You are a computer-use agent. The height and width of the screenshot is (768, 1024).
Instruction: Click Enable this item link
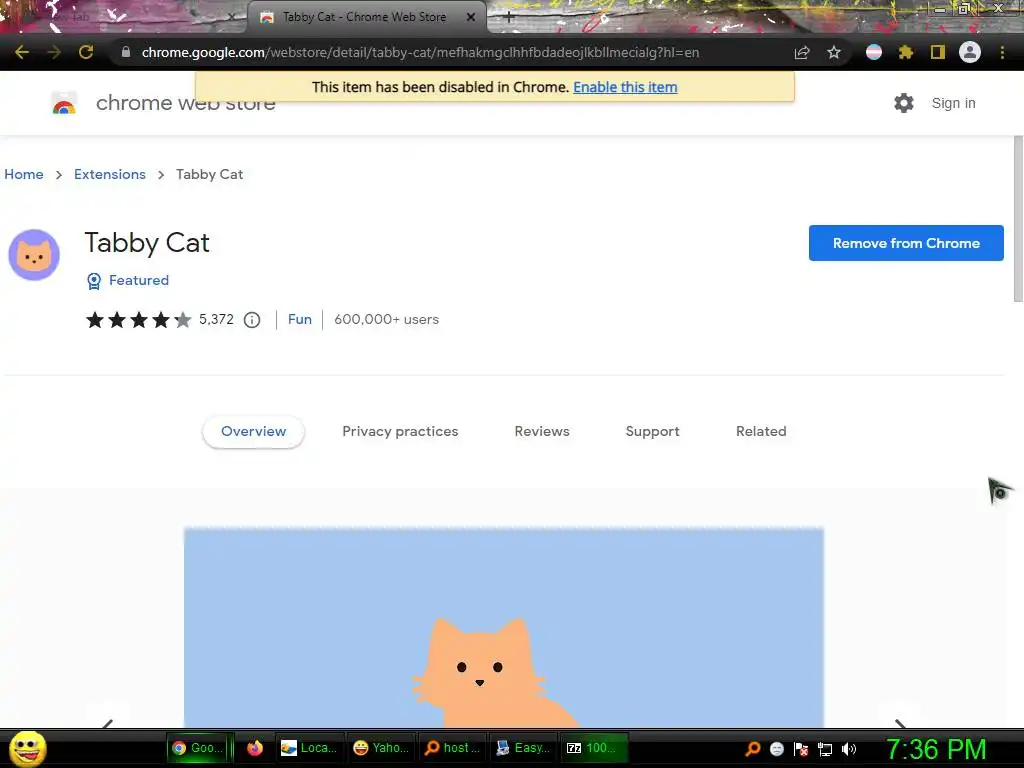[x=625, y=87]
